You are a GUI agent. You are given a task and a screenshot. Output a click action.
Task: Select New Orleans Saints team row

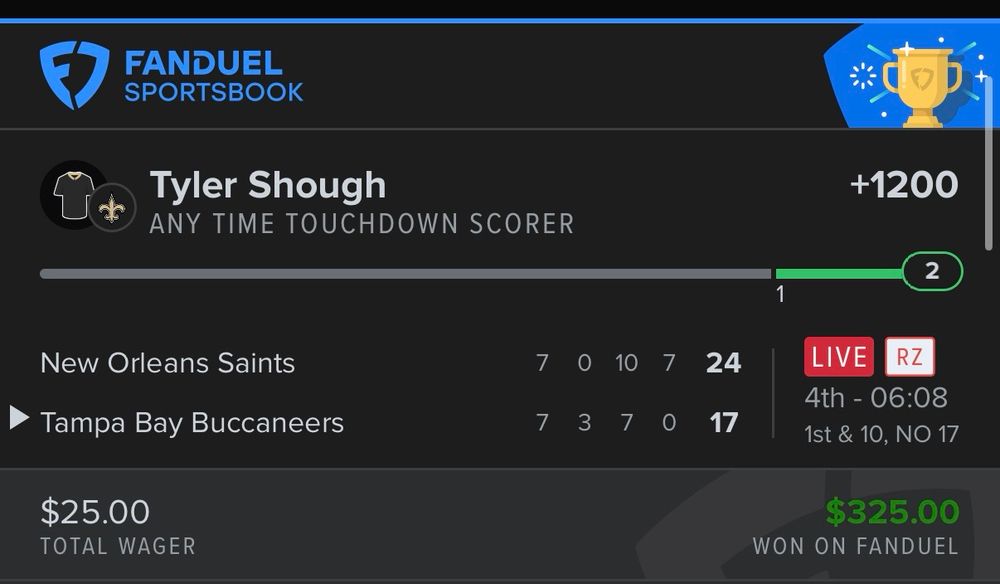pos(167,363)
